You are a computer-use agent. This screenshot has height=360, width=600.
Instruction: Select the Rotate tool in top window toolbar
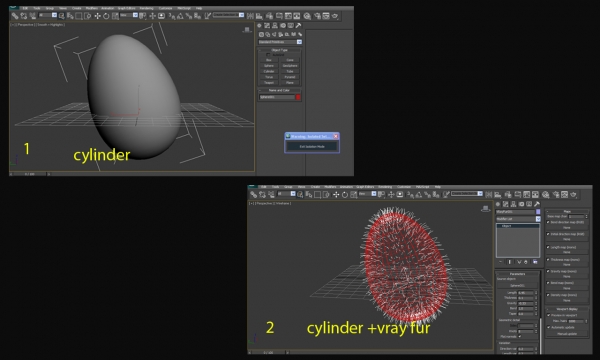(x=106, y=16)
